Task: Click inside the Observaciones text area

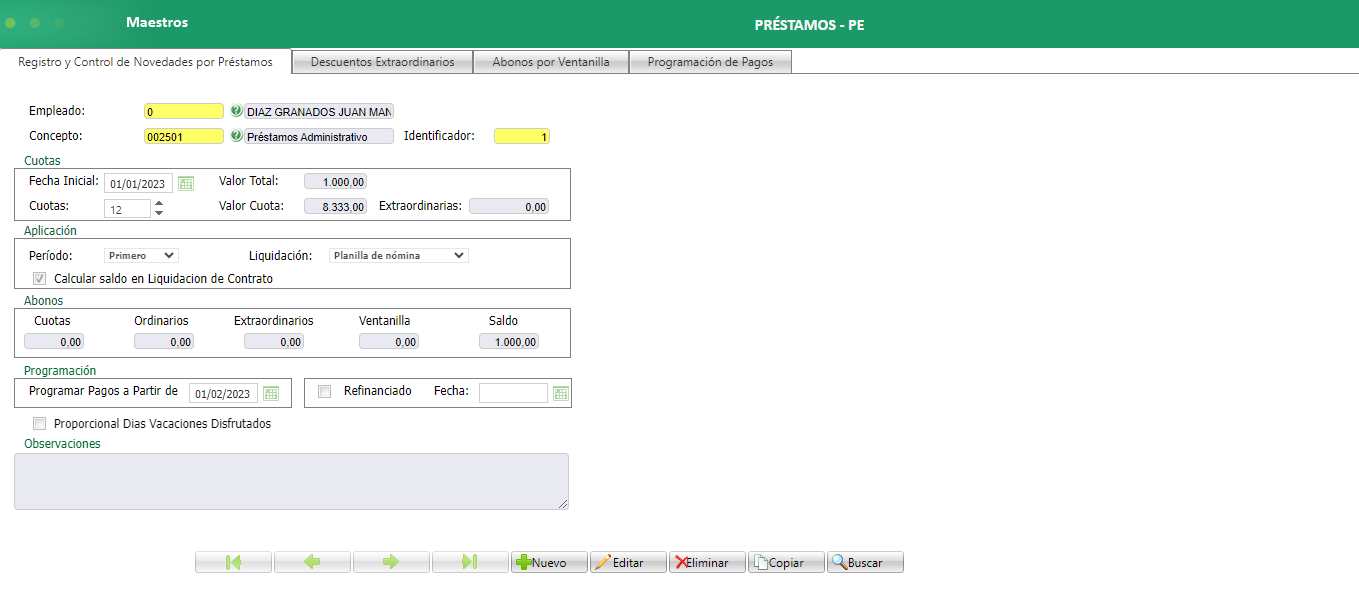Action: pos(290,480)
